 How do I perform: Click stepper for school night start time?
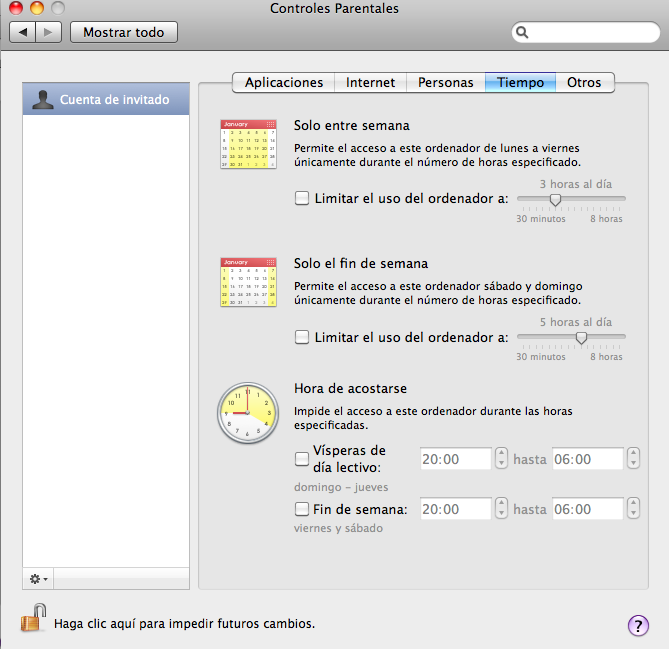click(x=502, y=459)
